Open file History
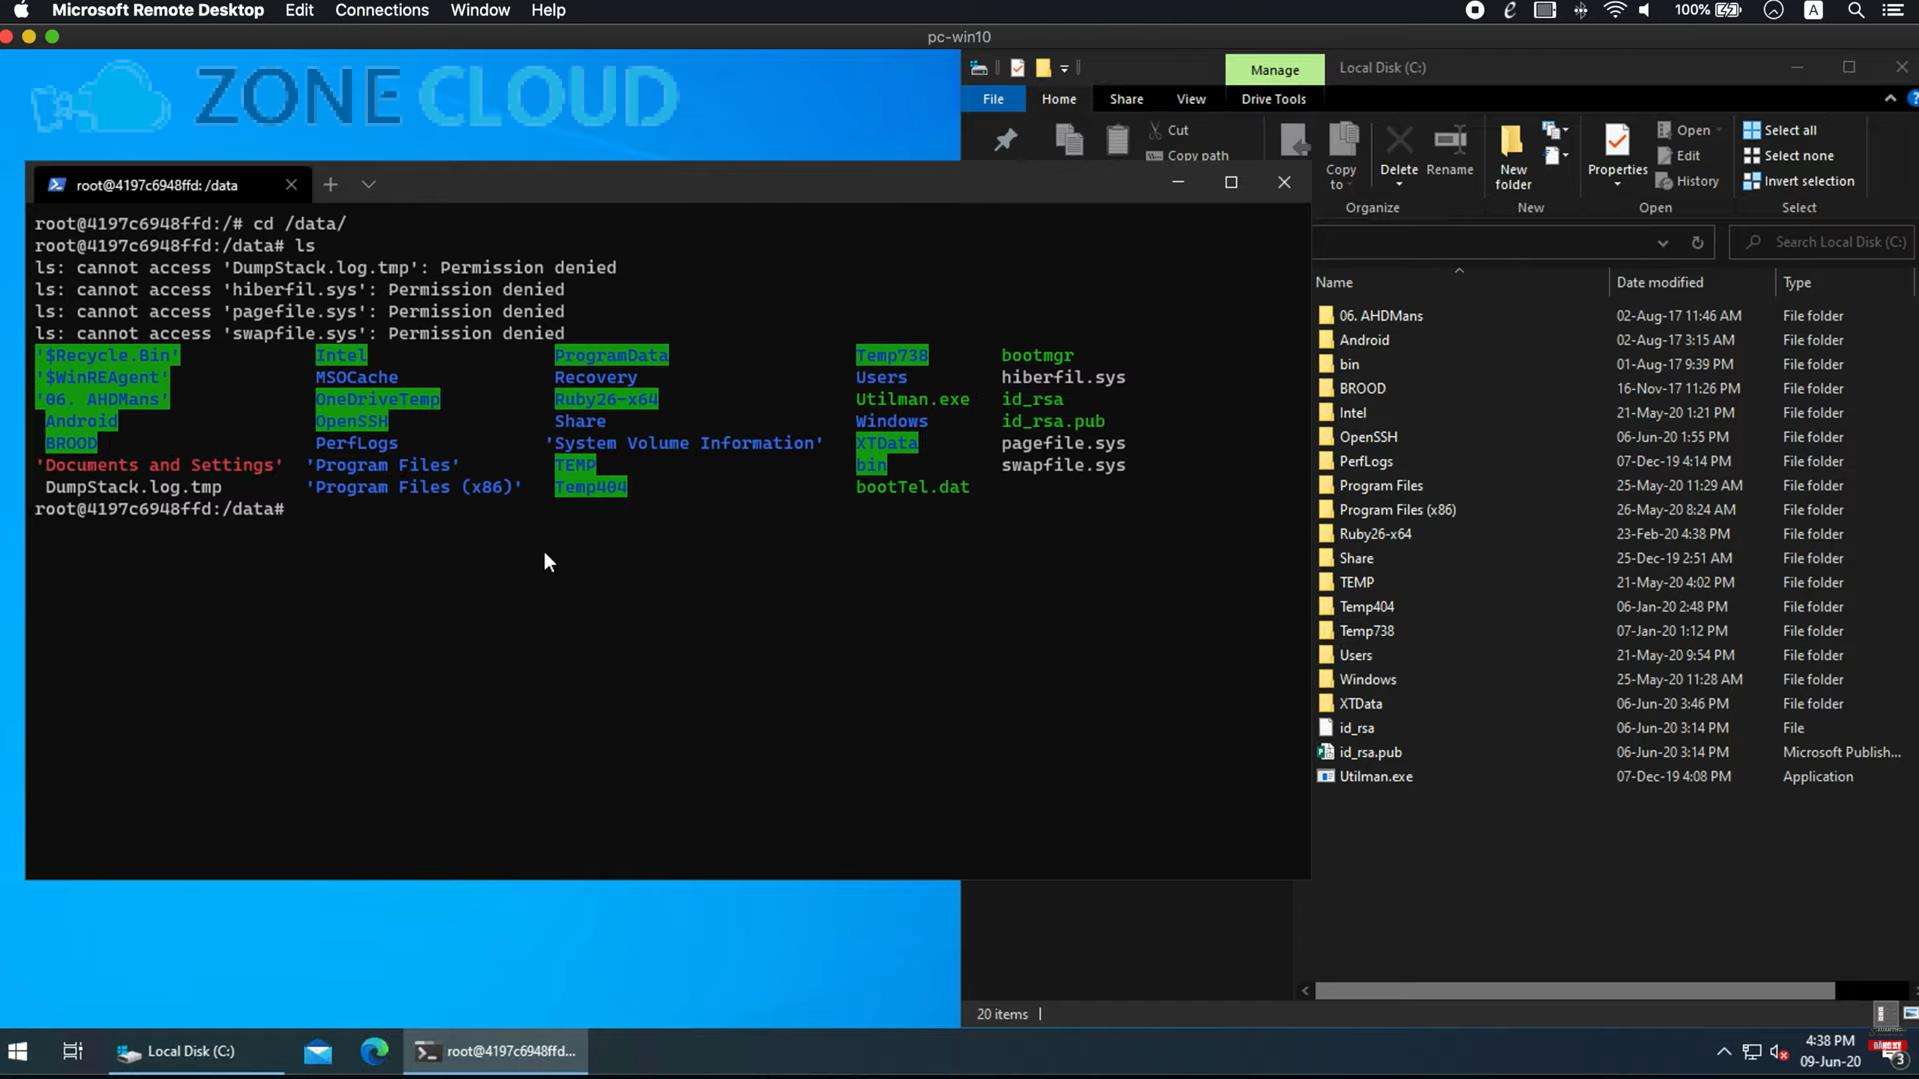Viewport: 1919px width, 1079px height. [1688, 181]
